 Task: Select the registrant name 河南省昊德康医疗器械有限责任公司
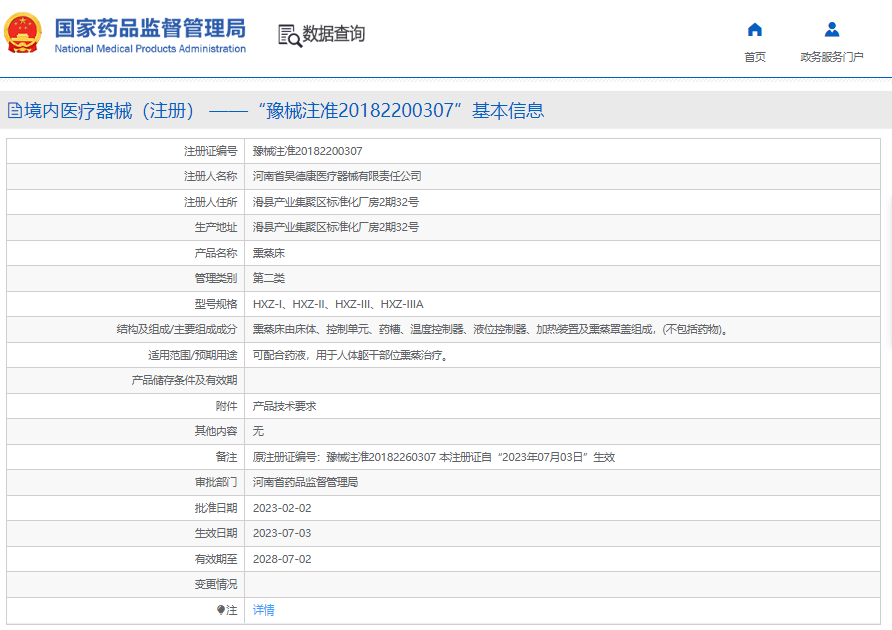coord(337,176)
